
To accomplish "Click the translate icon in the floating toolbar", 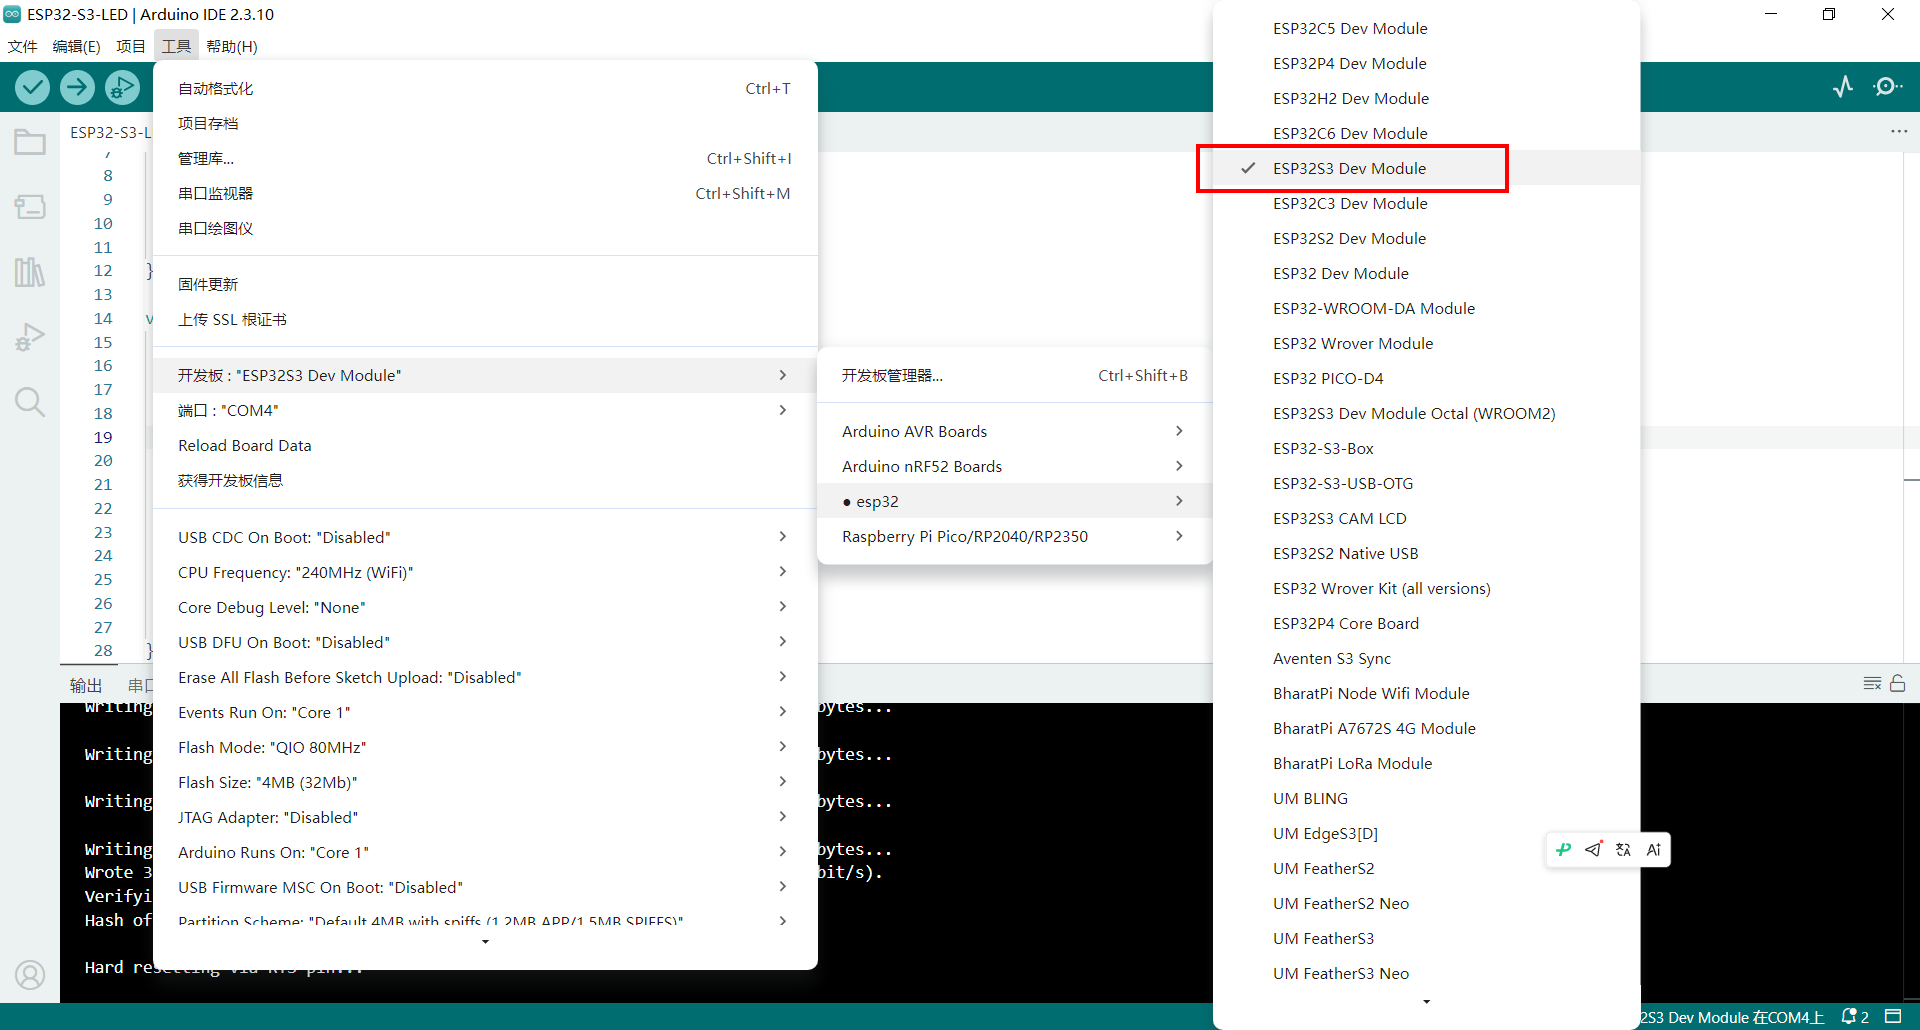I will (1623, 850).
